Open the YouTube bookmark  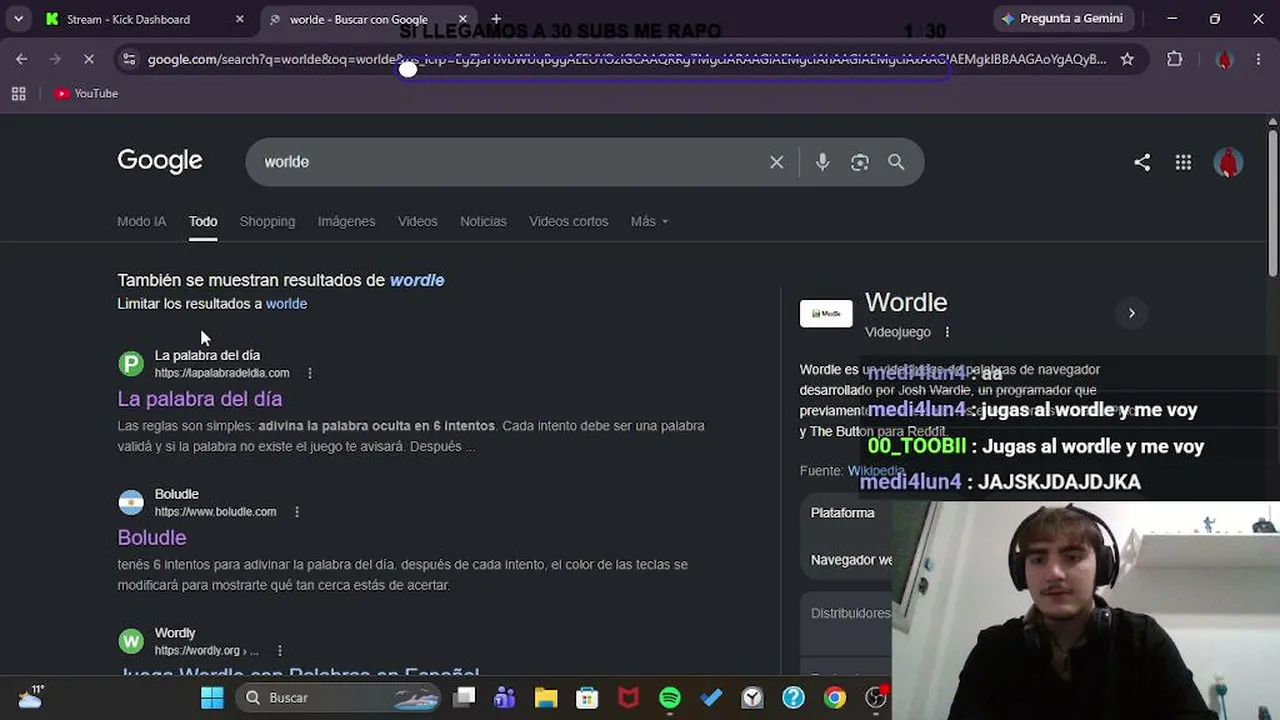click(87, 93)
